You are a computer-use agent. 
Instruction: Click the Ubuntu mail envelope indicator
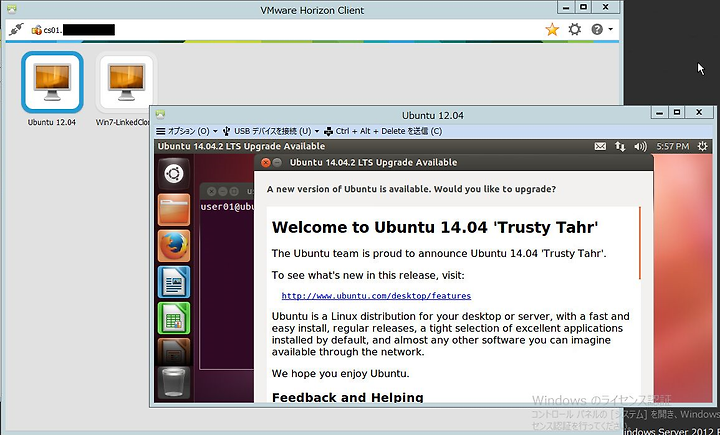(x=600, y=147)
